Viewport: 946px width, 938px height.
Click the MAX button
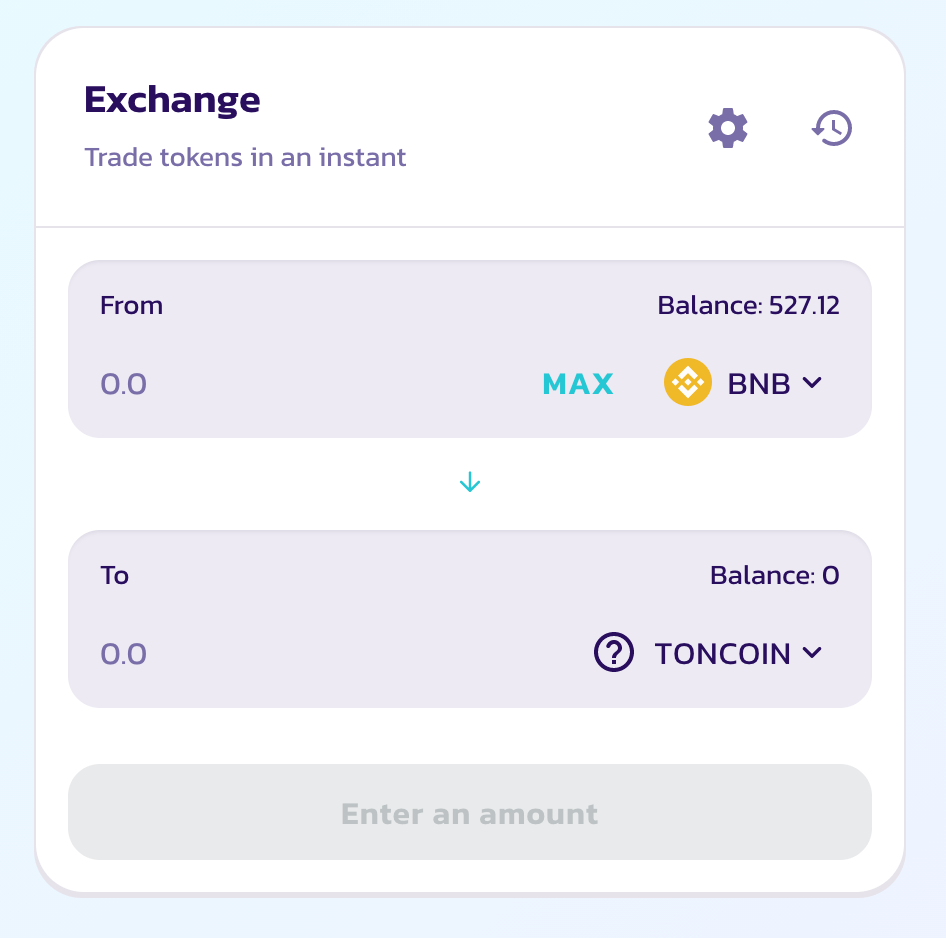(x=577, y=384)
